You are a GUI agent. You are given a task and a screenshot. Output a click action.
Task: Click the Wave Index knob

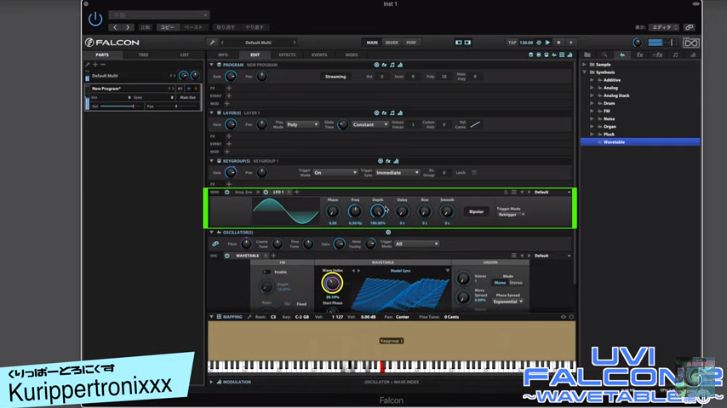click(332, 282)
